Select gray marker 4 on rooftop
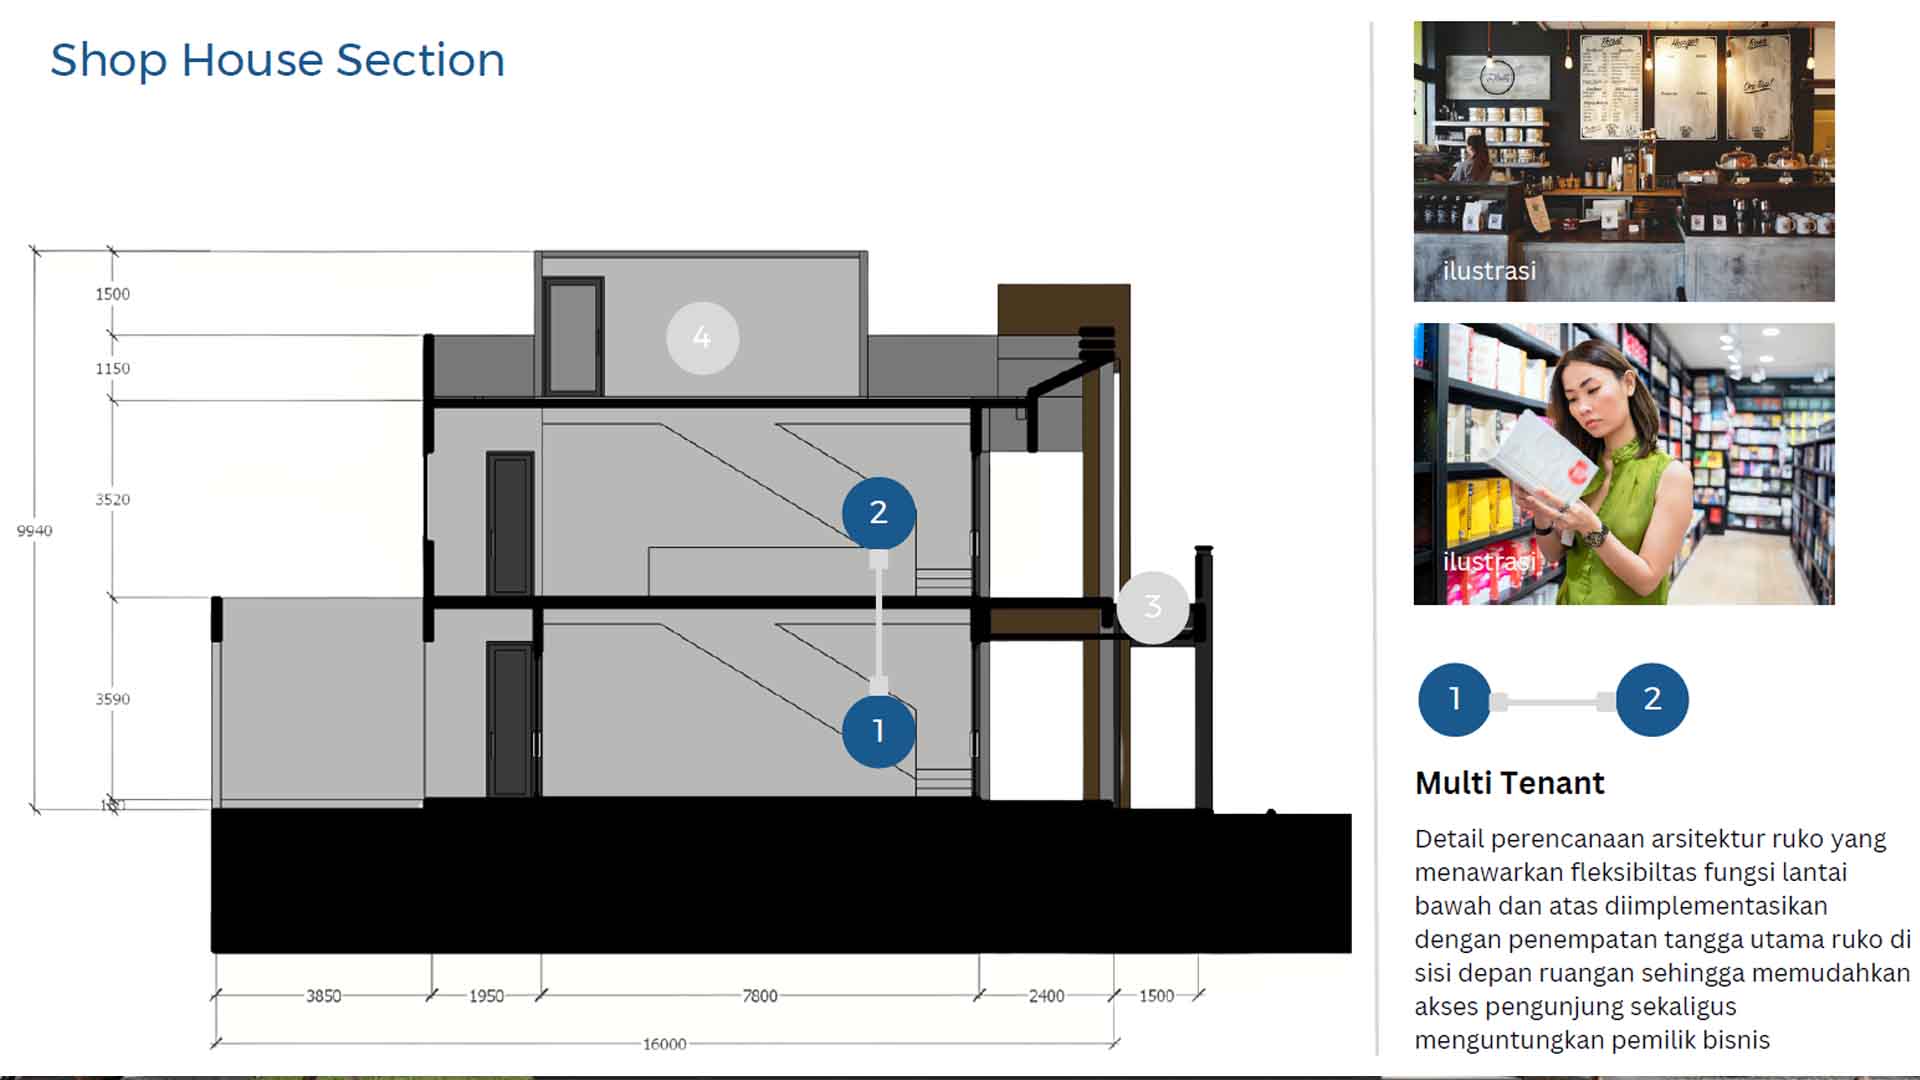Image resolution: width=1920 pixels, height=1080 pixels. coord(702,338)
